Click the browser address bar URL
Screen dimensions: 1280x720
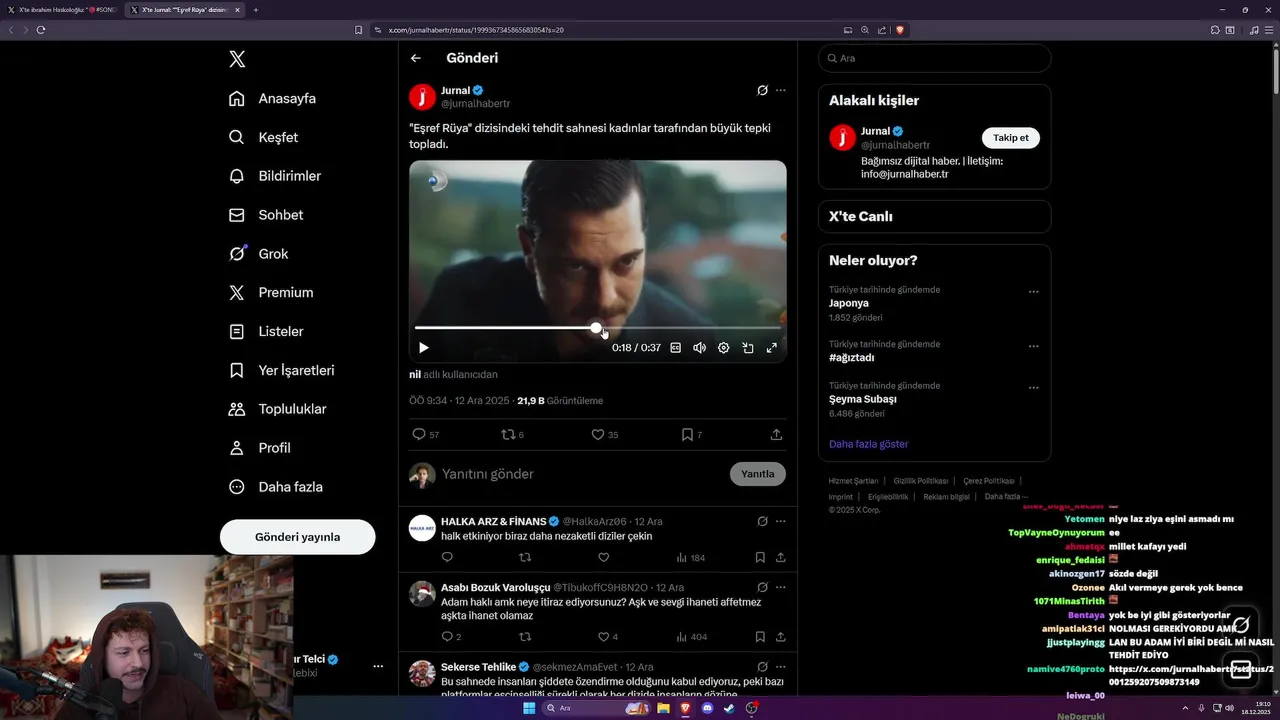click(x=475, y=30)
